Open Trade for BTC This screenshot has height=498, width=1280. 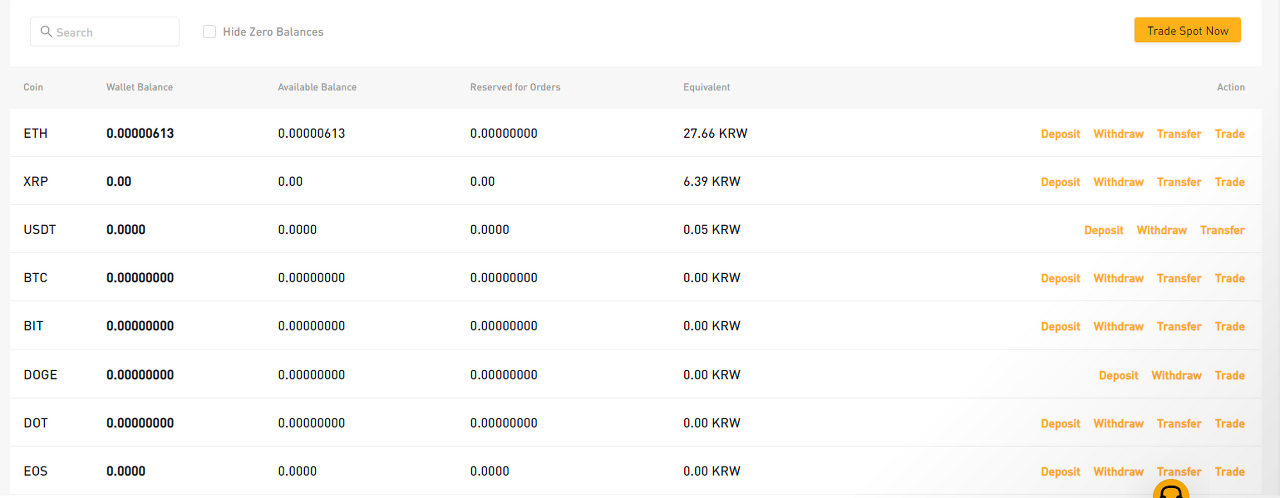[x=1229, y=278]
